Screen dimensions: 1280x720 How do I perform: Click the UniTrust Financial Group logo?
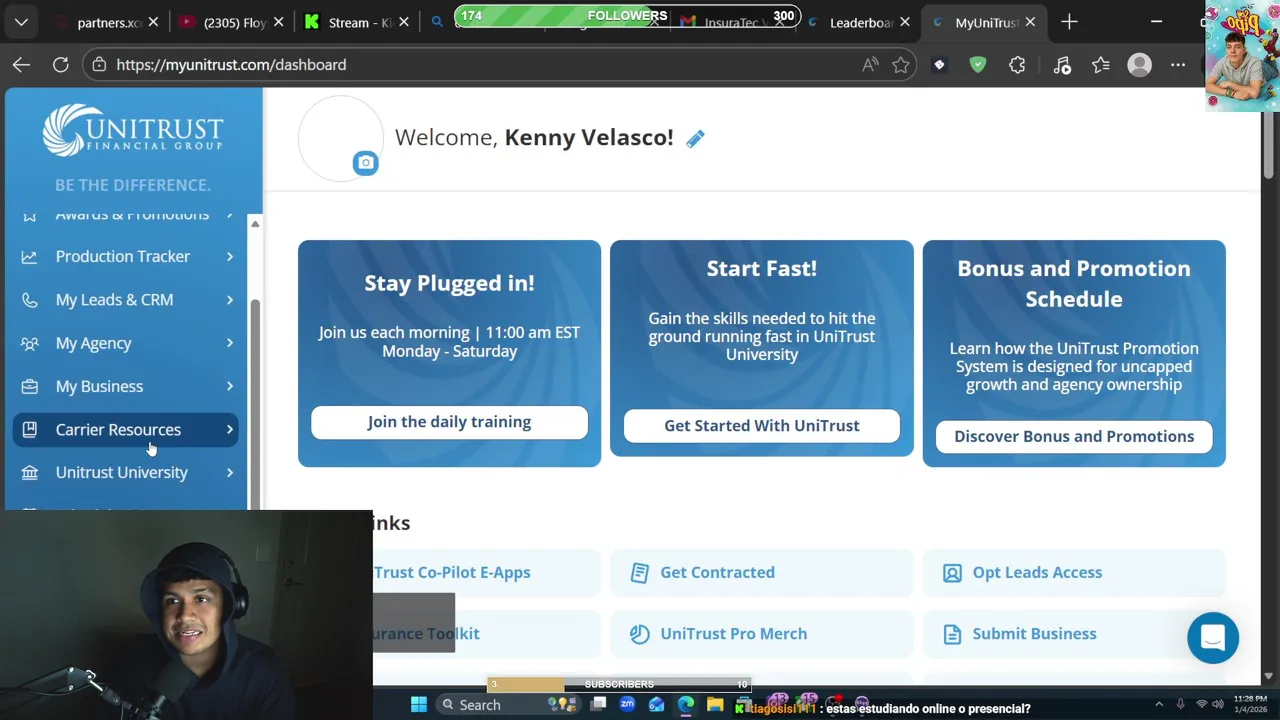133,131
